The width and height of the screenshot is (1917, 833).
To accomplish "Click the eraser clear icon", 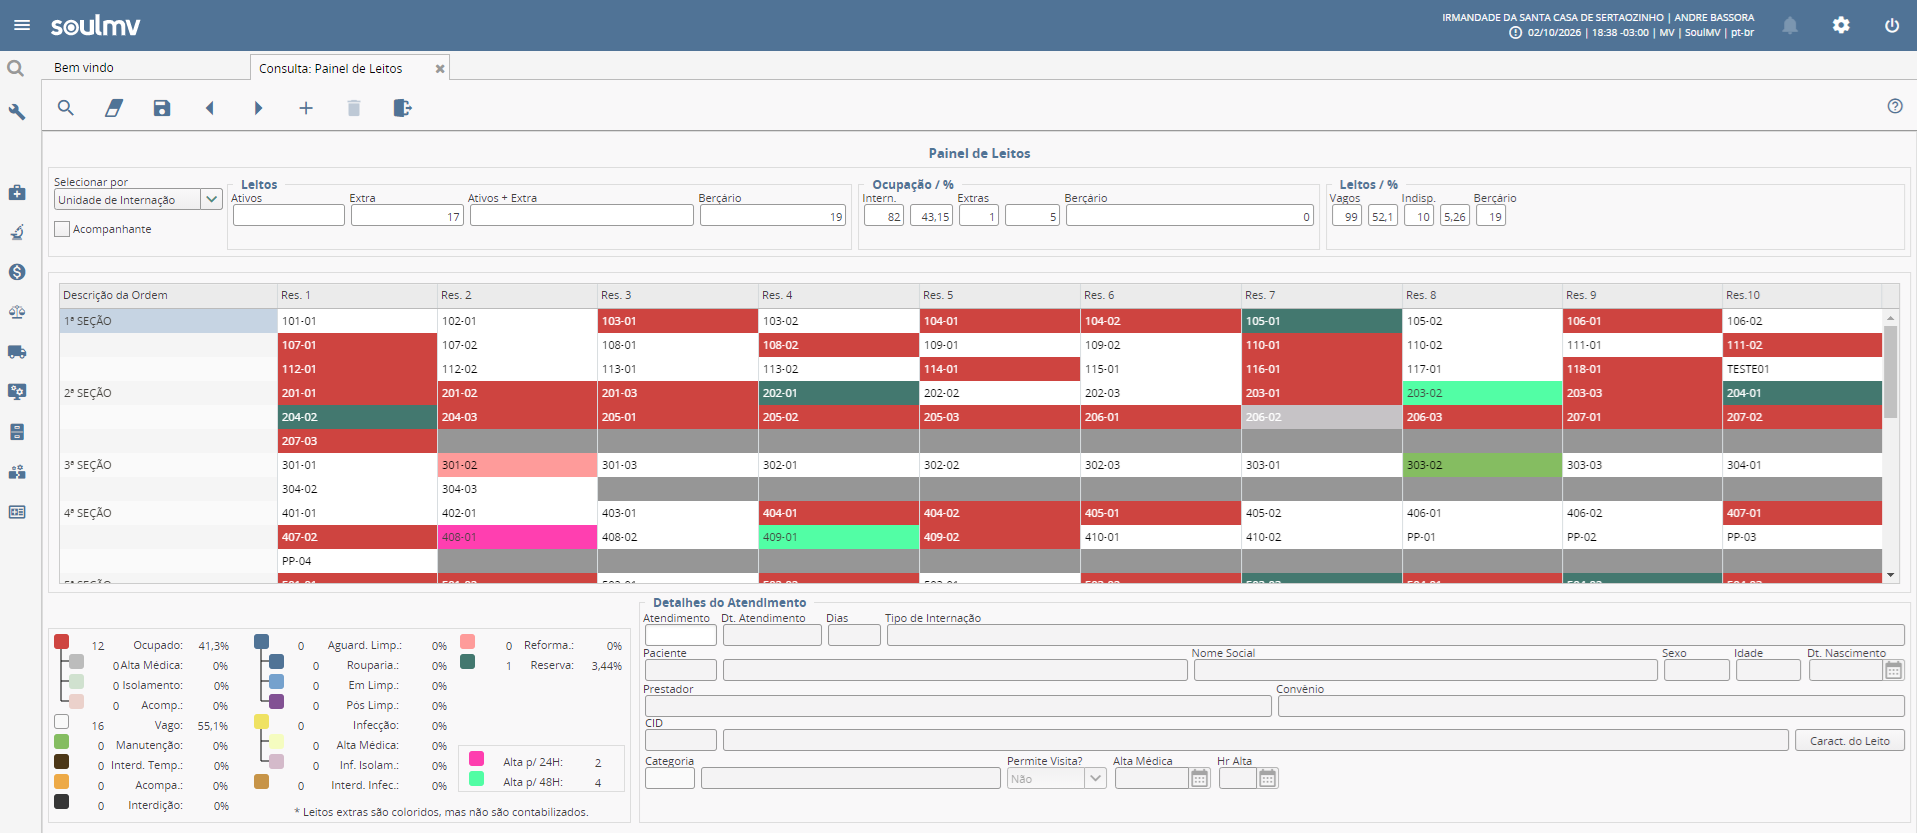I will tap(114, 108).
